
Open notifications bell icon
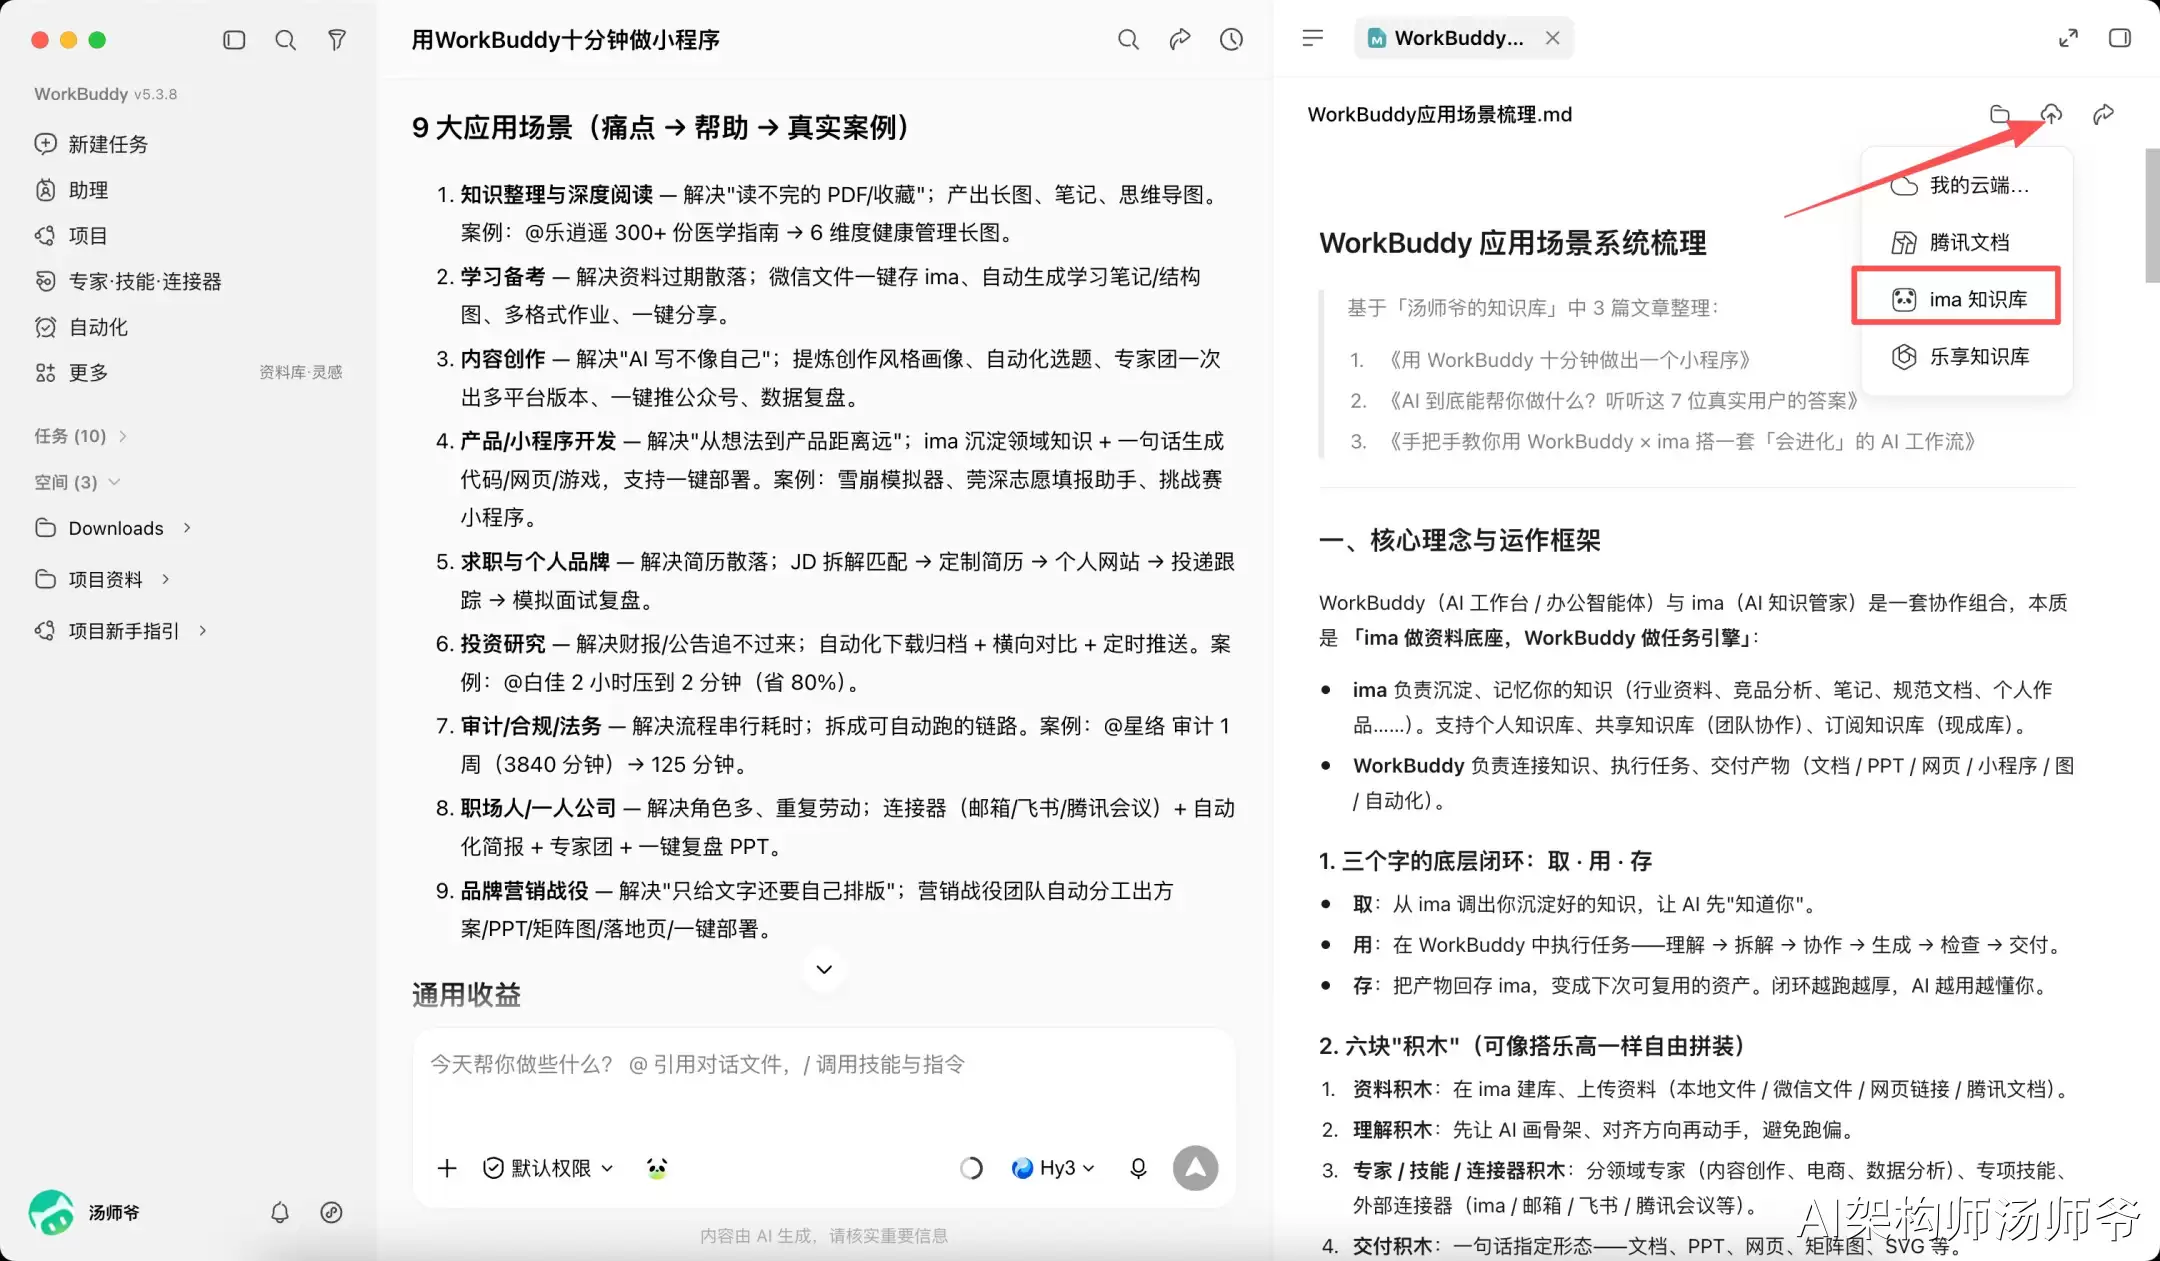[280, 1212]
